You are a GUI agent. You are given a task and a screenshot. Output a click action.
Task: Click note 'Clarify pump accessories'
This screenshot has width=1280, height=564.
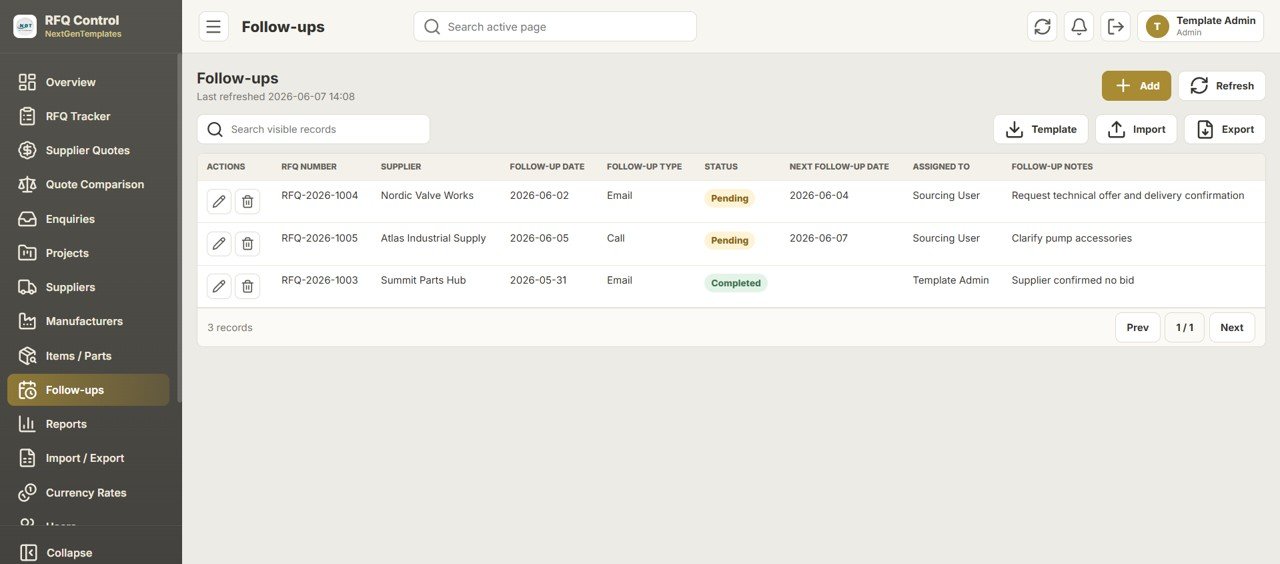coord(1072,238)
